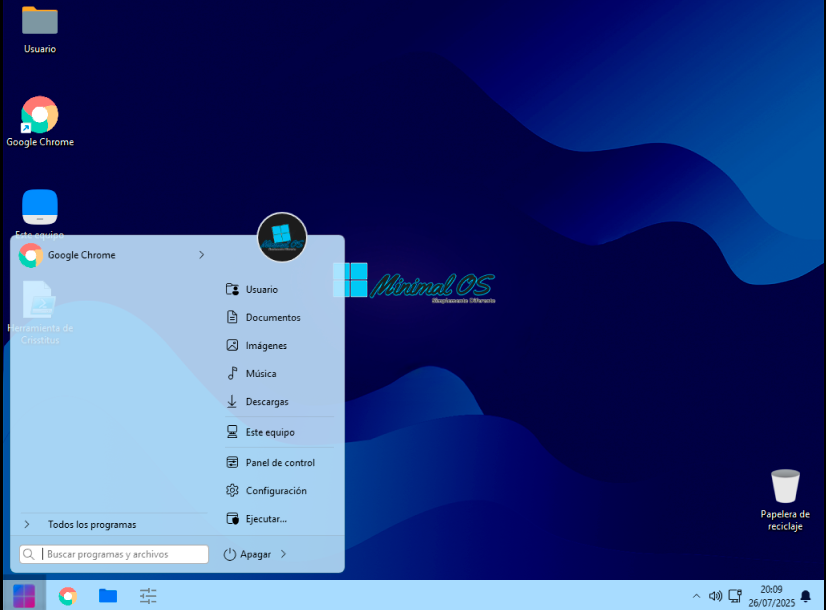Open Imágenes in the Start menu
This screenshot has width=826, height=610.
(x=280, y=346)
